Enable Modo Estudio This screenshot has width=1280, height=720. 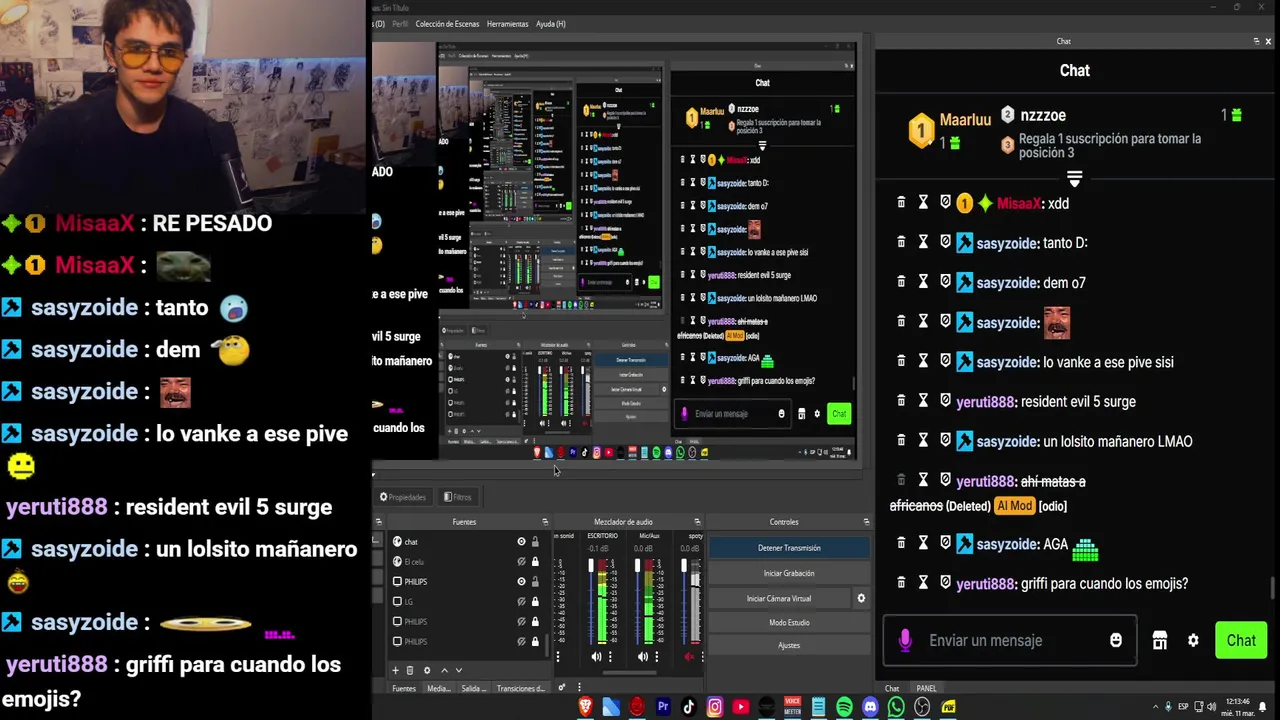(789, 622)
